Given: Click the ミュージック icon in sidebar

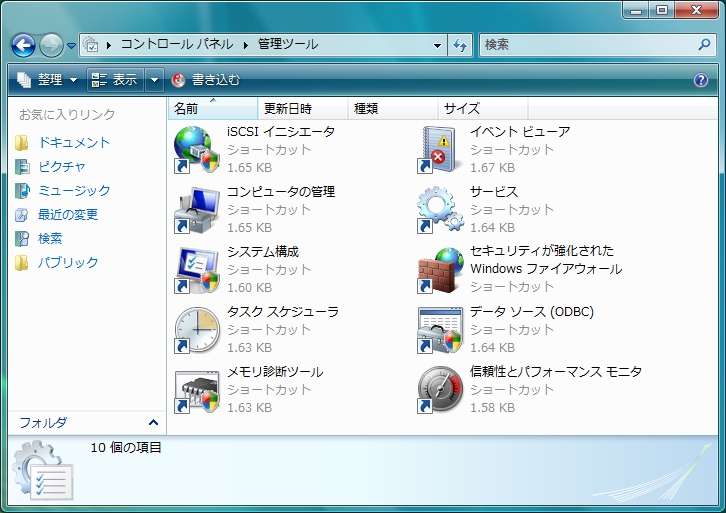Looking at the screenshot, I should [x=21, y=191].
